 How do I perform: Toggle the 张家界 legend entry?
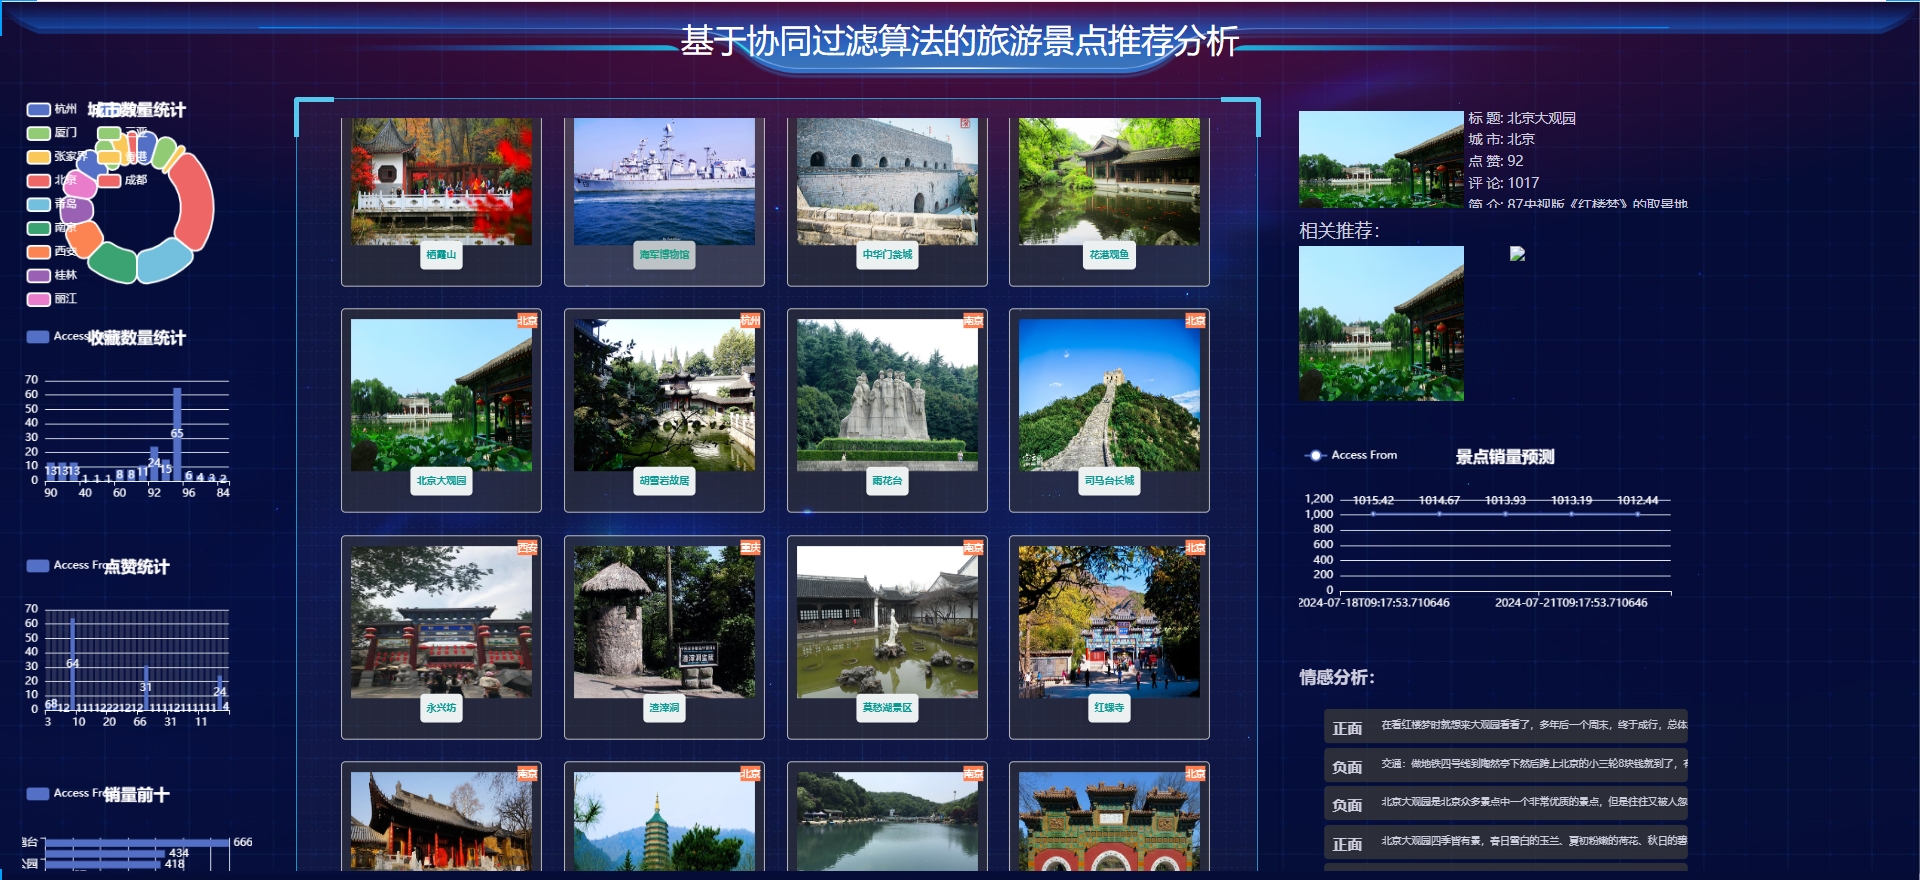point(57,156)
